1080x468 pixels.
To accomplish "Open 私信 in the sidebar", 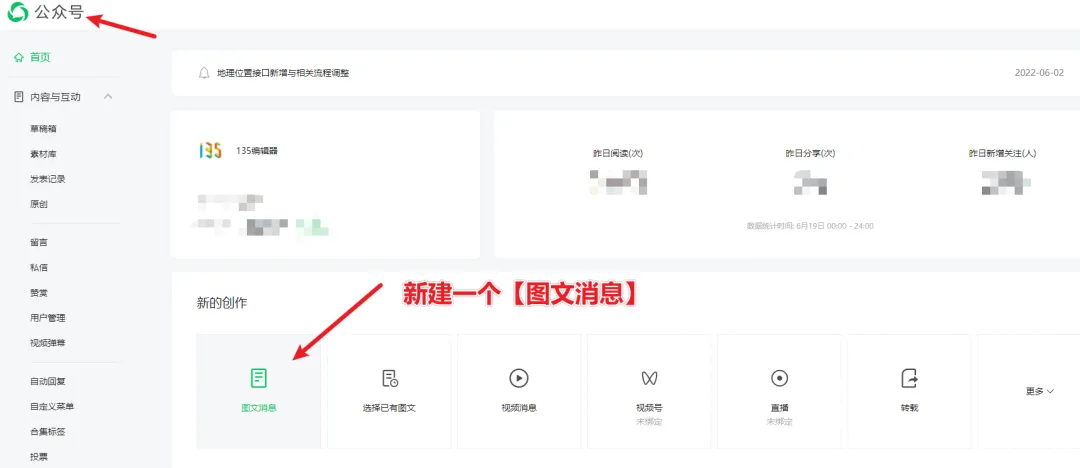I will pos(39,267).
